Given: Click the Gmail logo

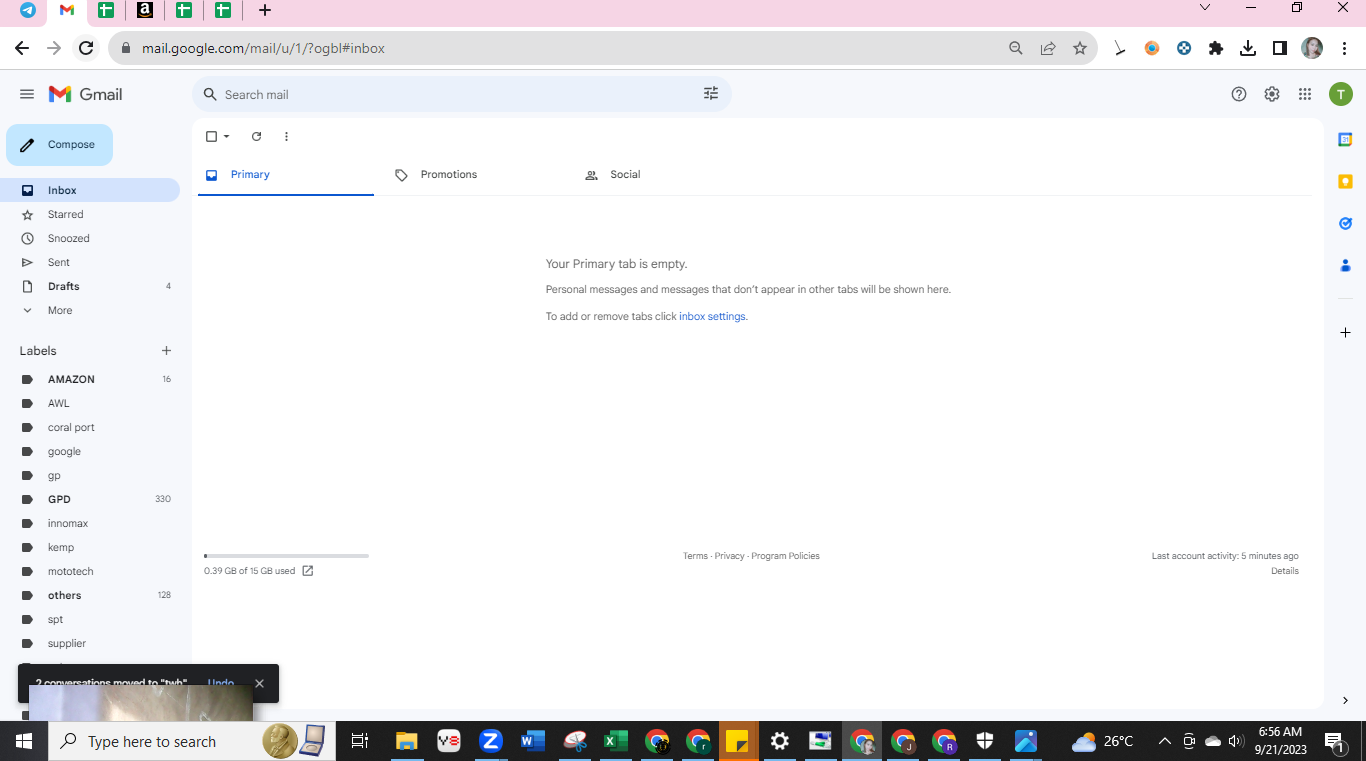Looking at the screenshot, I should point(86,94).
